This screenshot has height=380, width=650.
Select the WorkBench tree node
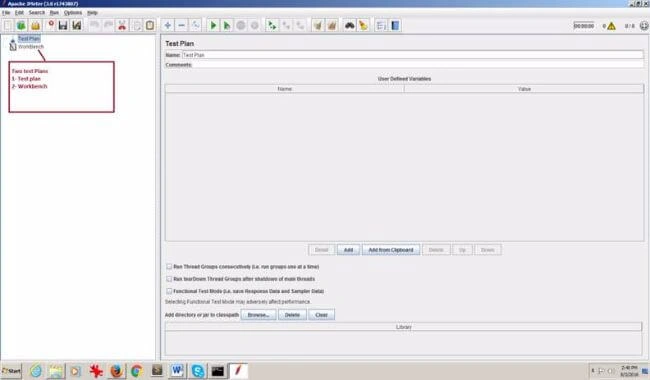[x=31, y=47]
